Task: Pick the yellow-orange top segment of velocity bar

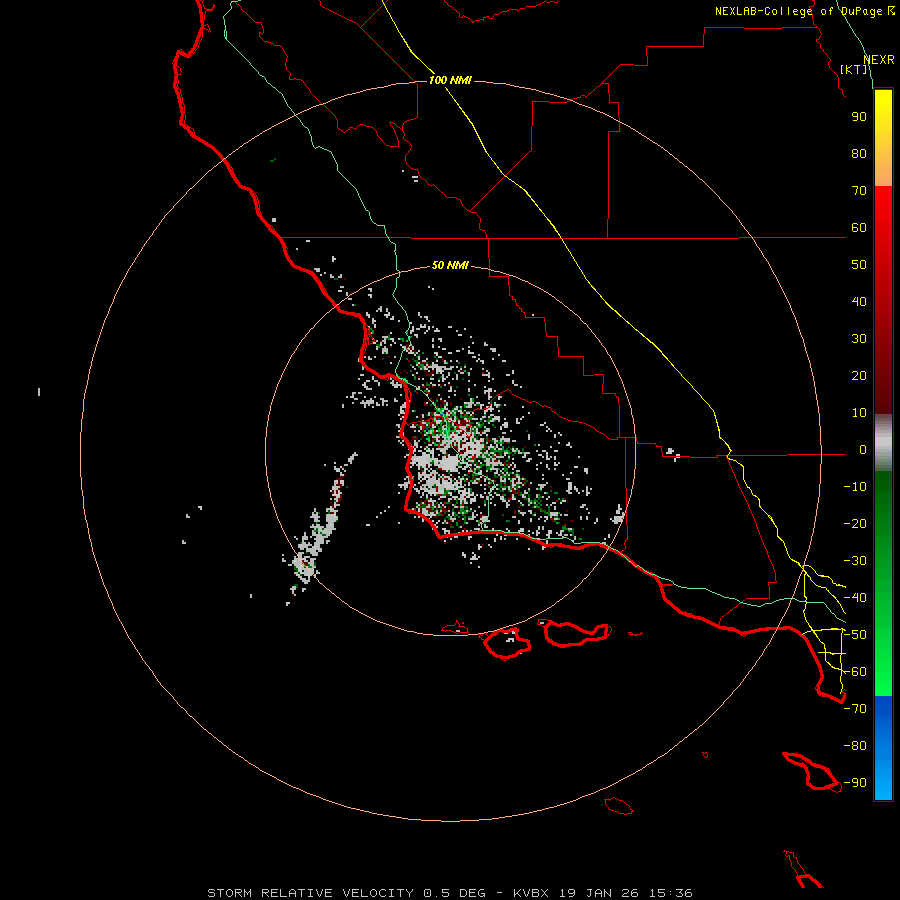Action: [x=883, y=138]
